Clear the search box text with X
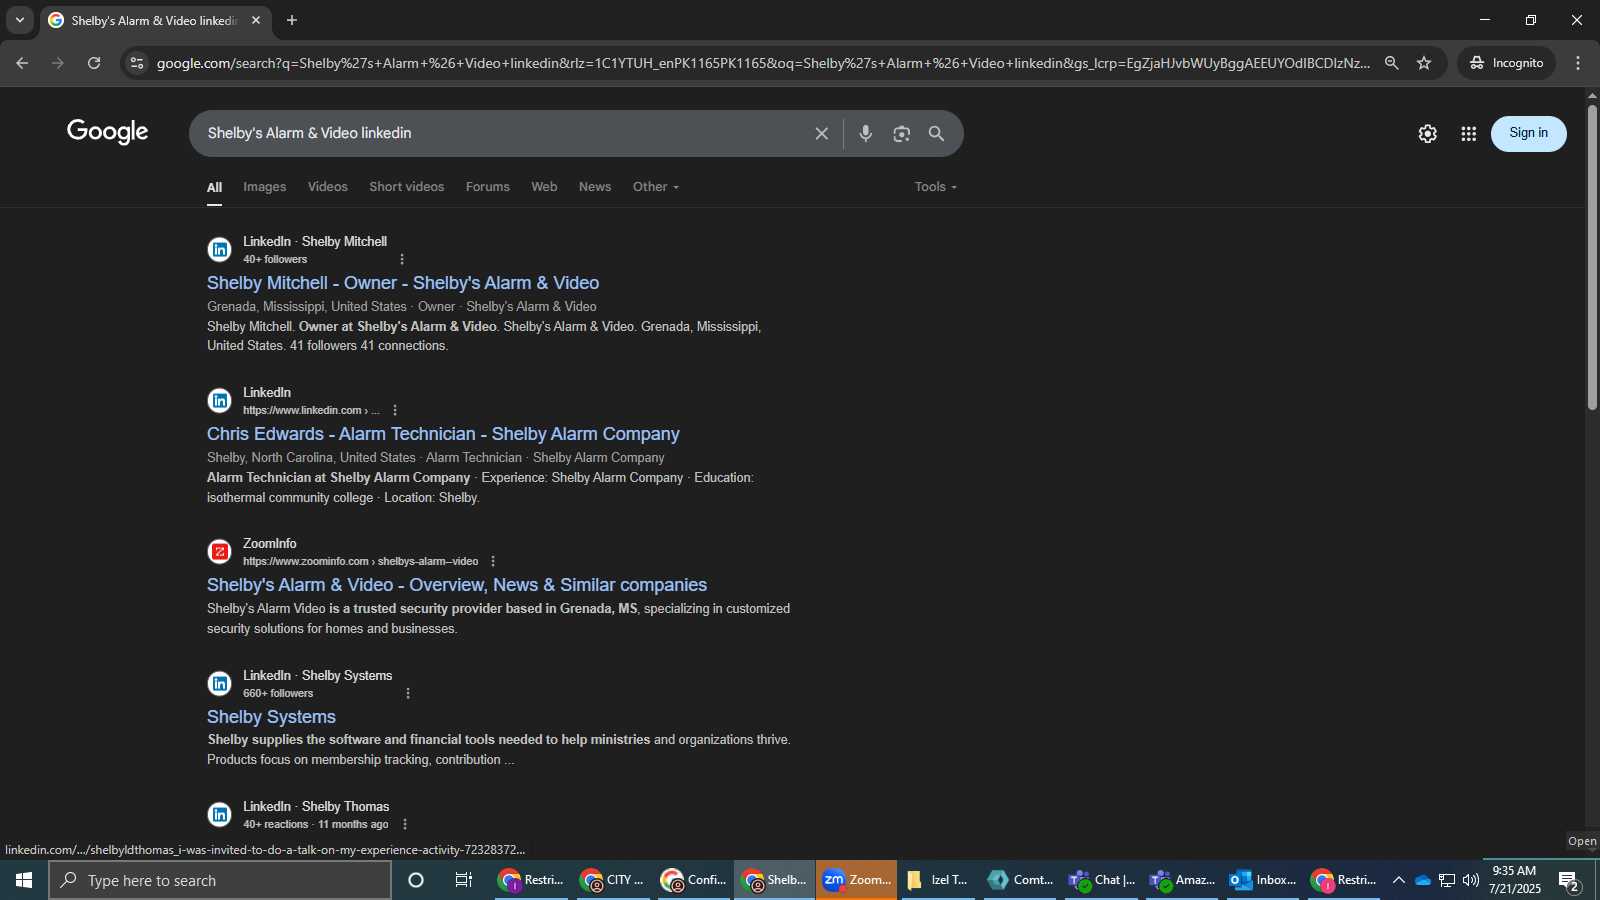1600x900 pixels. tap(821, 134)
